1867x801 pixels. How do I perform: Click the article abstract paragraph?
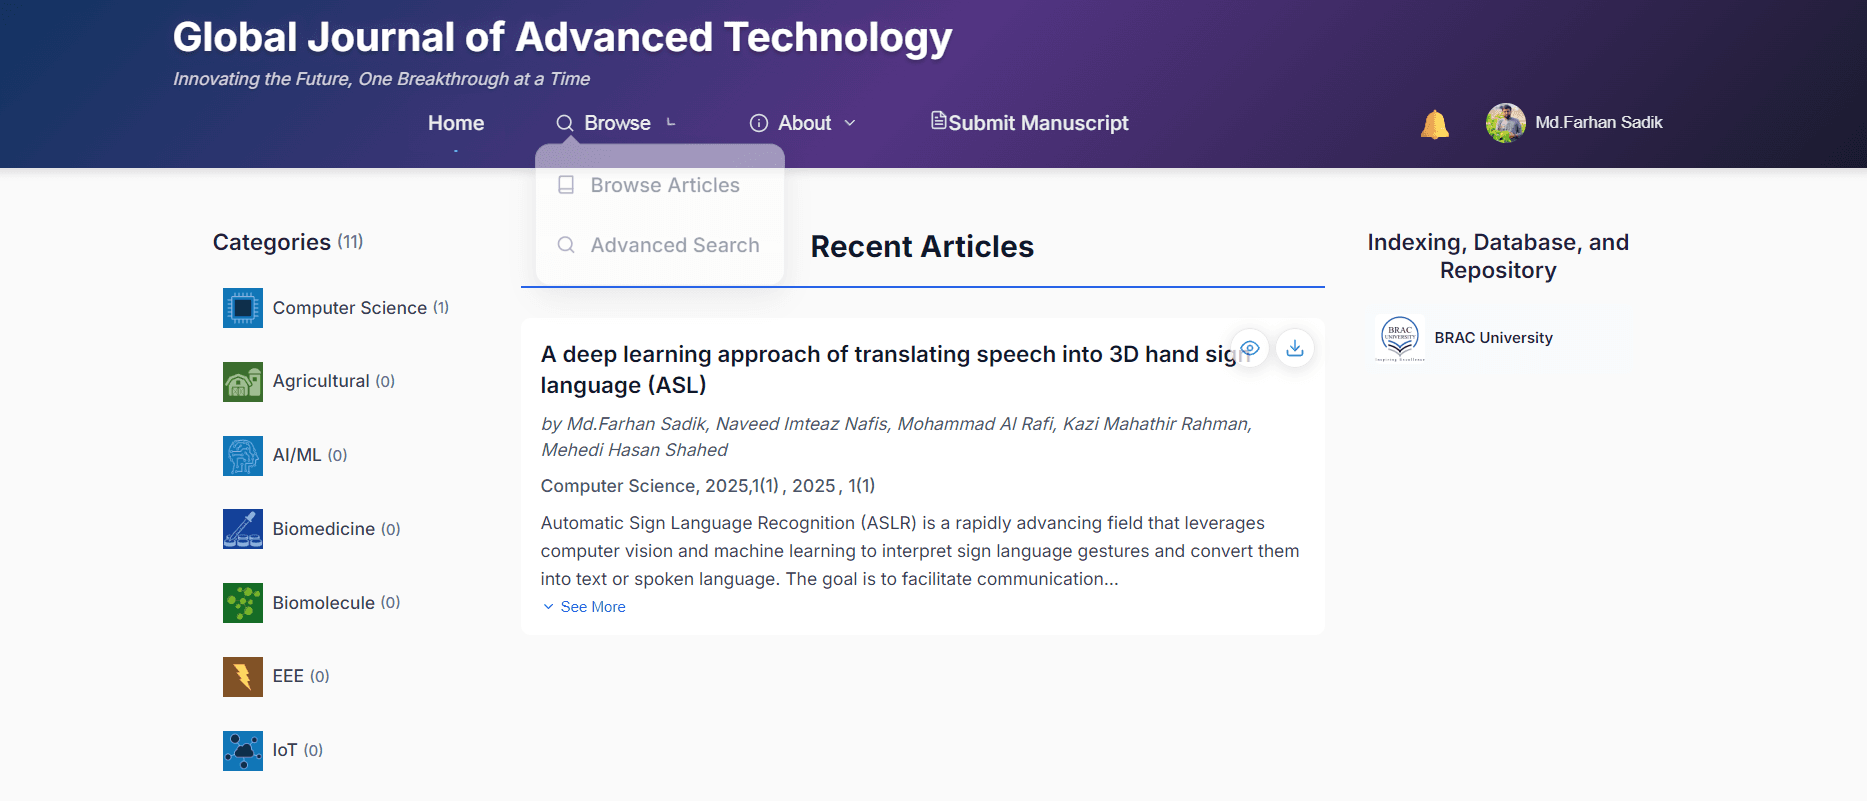(x=920, y=551)
